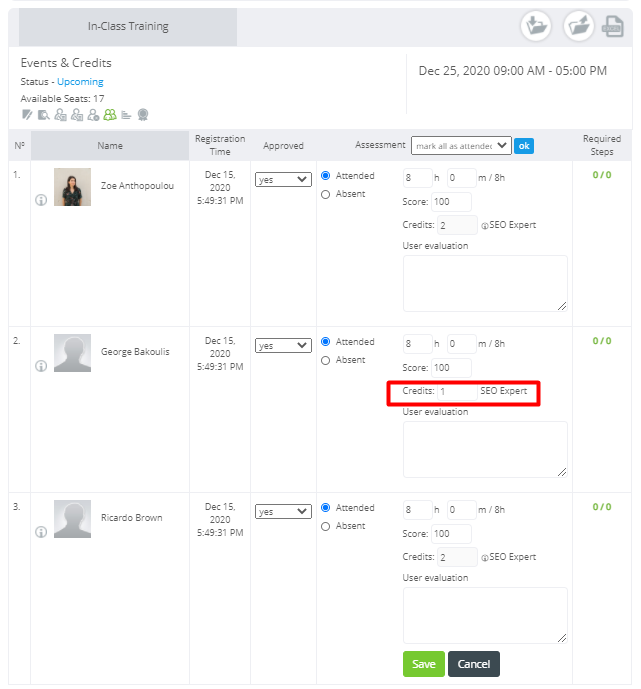Export the attendee list to Excel
The height and width of the screenshot is (689, 641).
coord(612,27)
